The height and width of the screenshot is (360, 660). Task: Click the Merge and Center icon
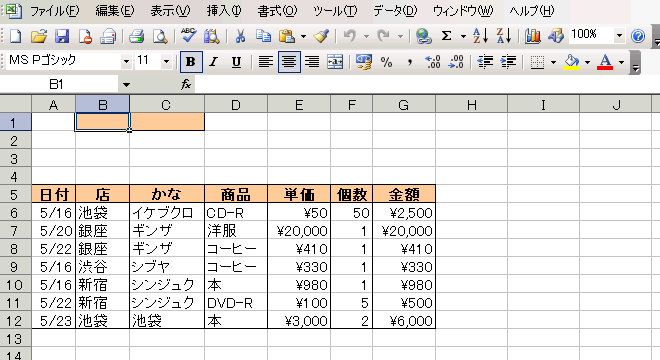point(335,62)
